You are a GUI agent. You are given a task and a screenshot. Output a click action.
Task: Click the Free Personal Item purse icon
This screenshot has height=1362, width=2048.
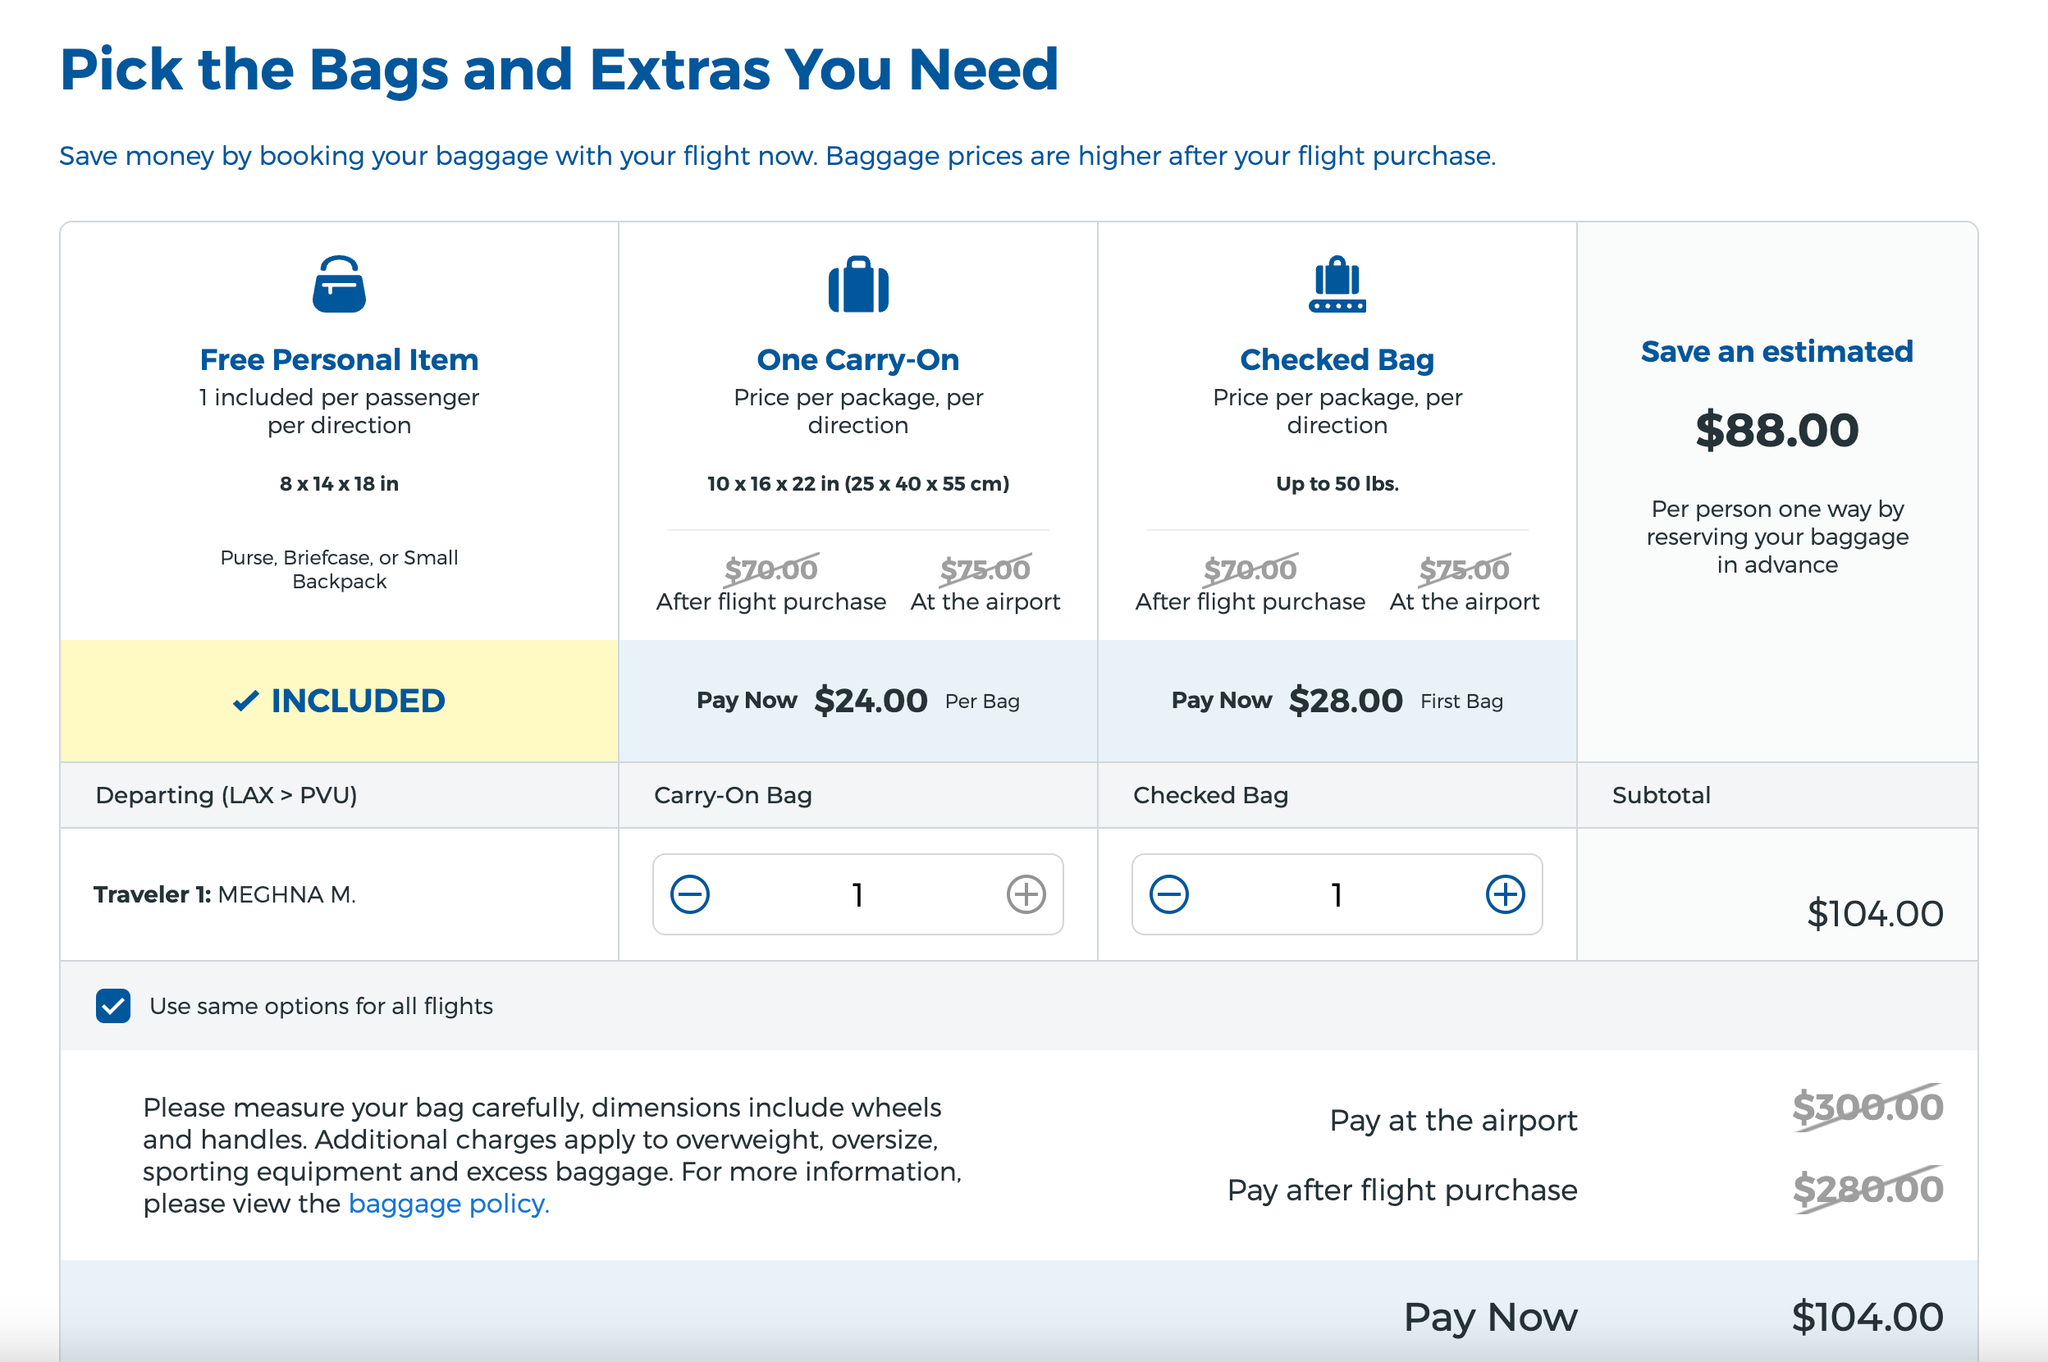tap(339, 284)
